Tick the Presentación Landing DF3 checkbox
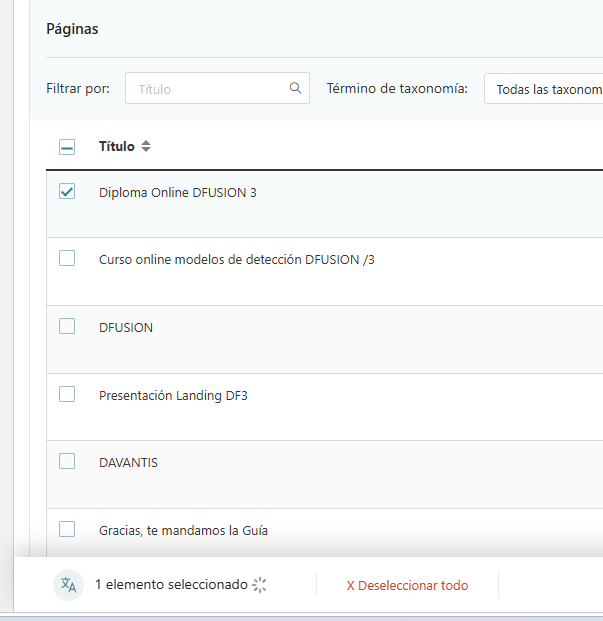603x621 pixels. (67, 394)
